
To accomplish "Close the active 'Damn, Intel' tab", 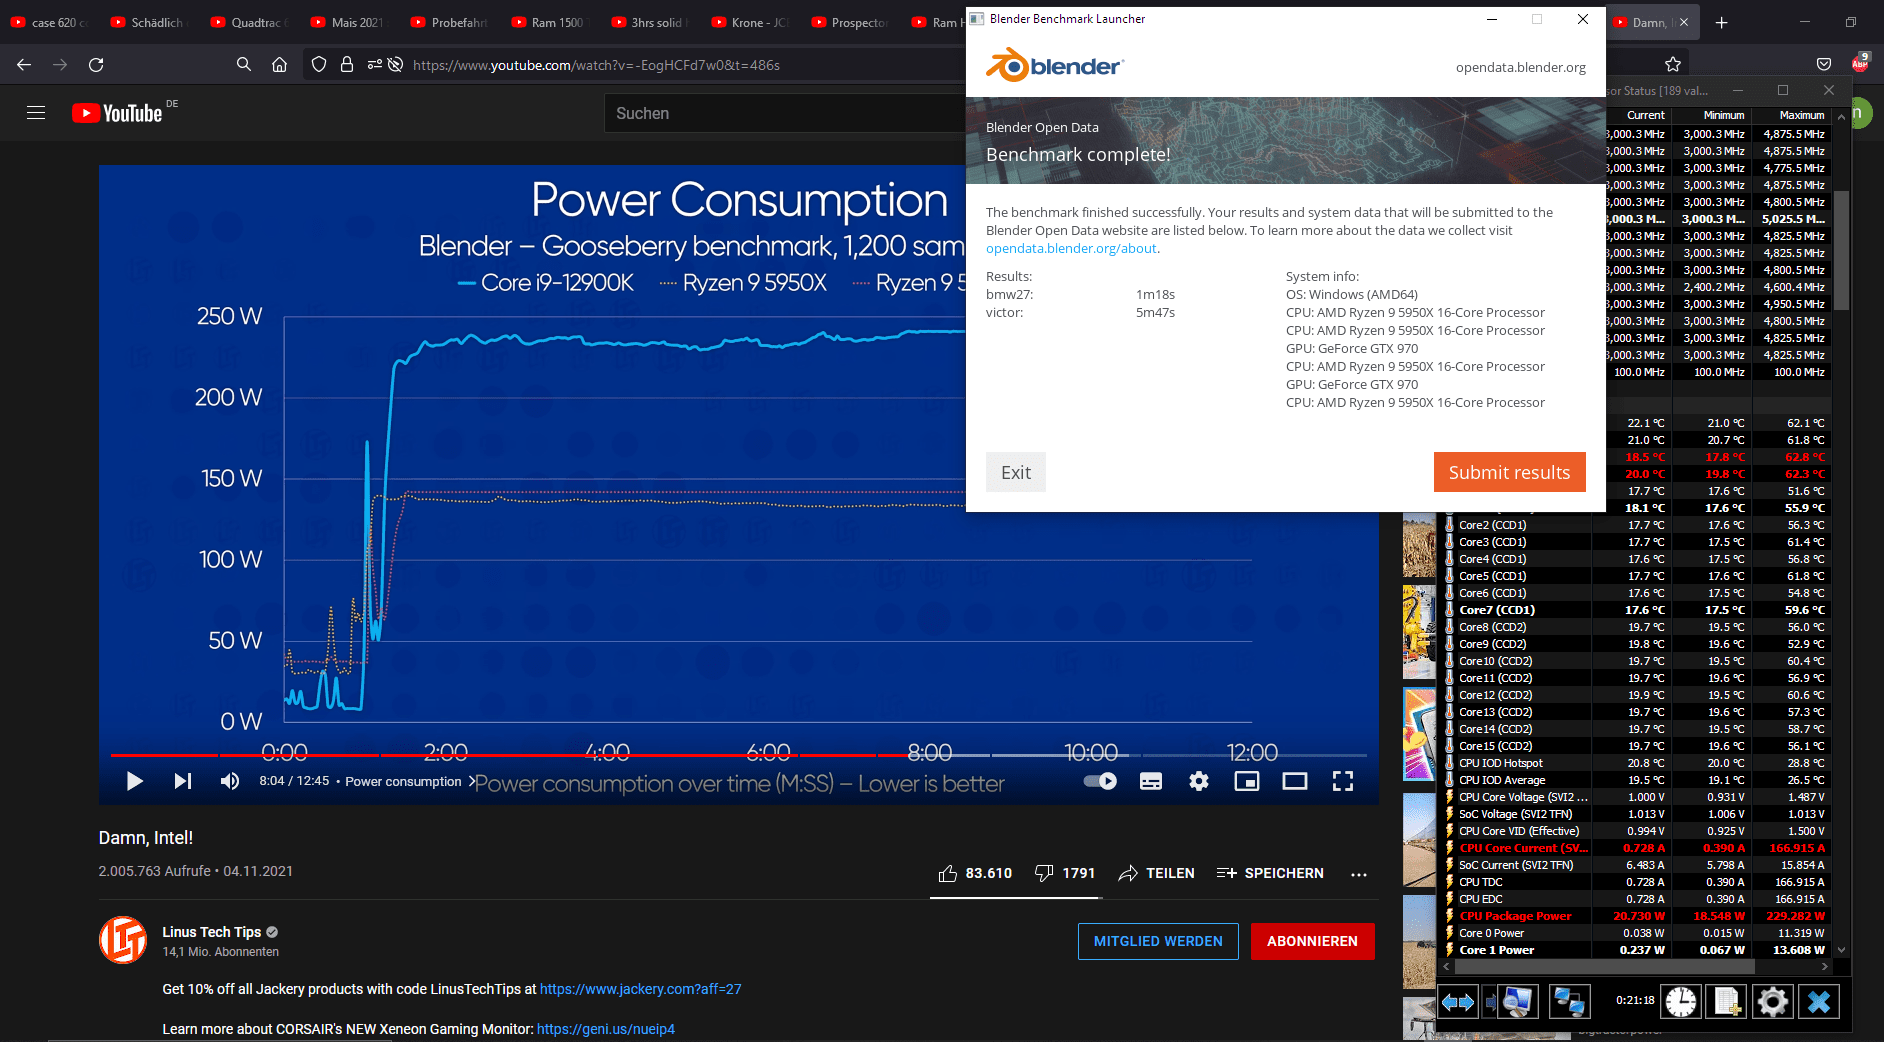I will tap(1684, 22).
